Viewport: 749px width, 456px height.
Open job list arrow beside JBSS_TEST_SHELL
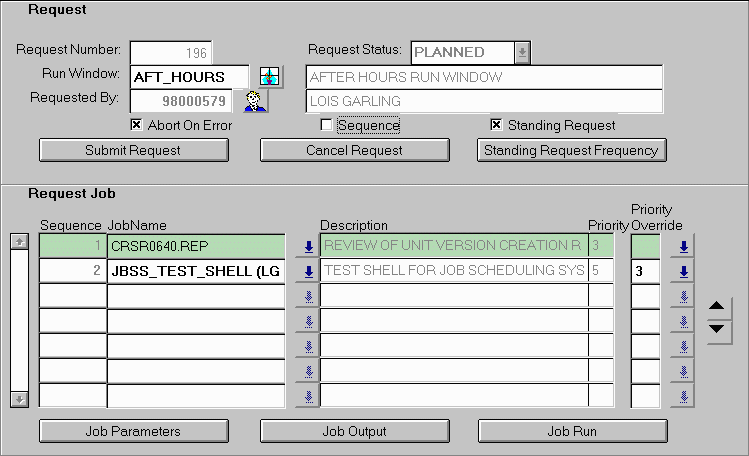[308, 271]
